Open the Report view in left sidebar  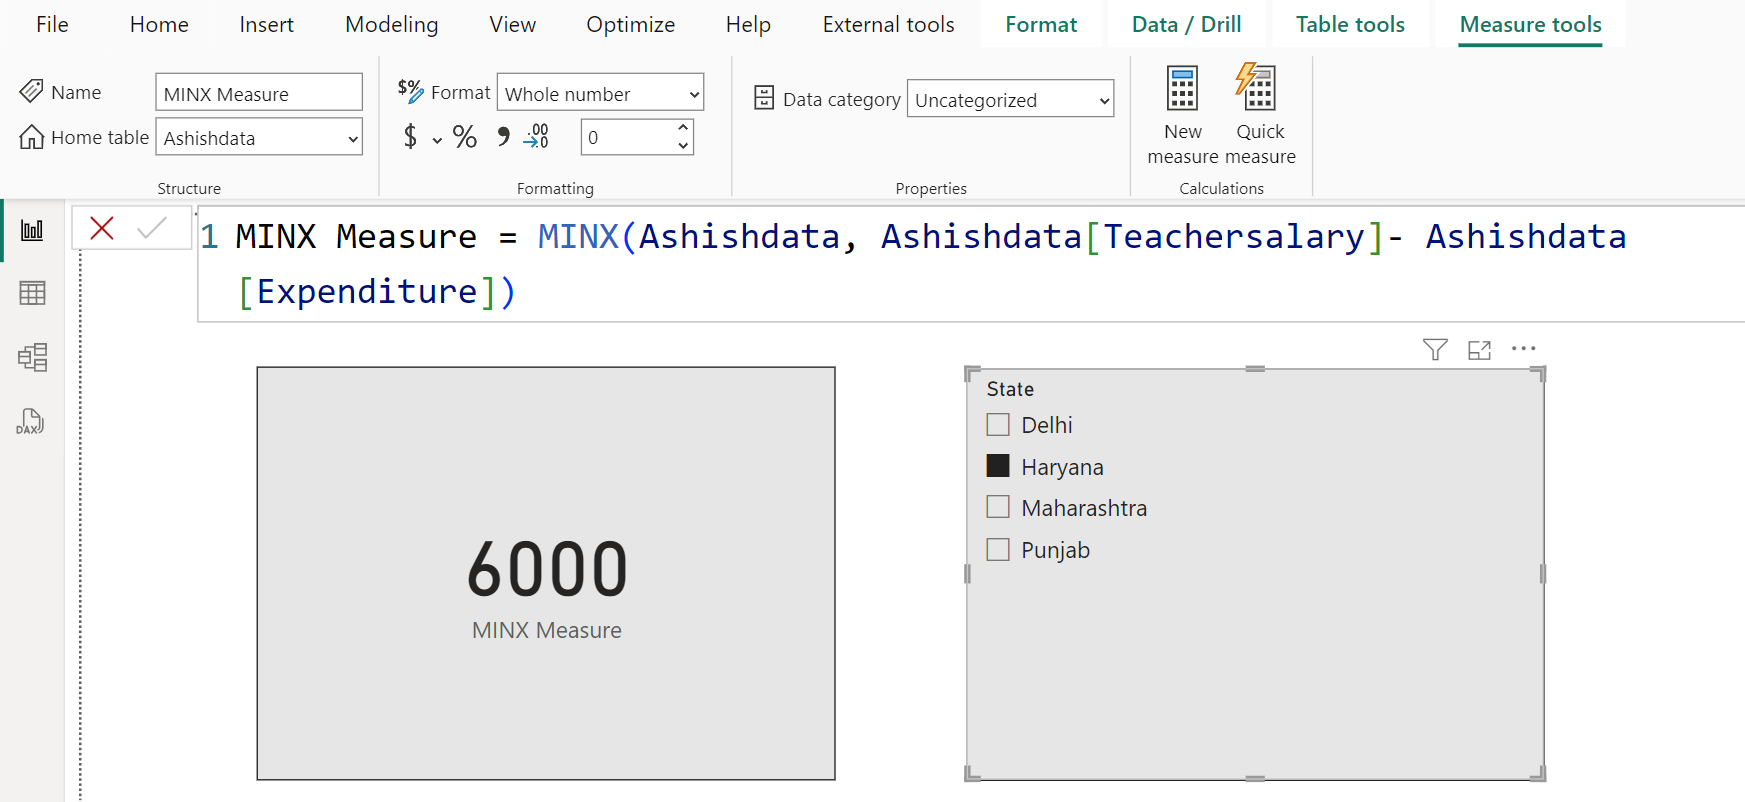tap(32, 230)
